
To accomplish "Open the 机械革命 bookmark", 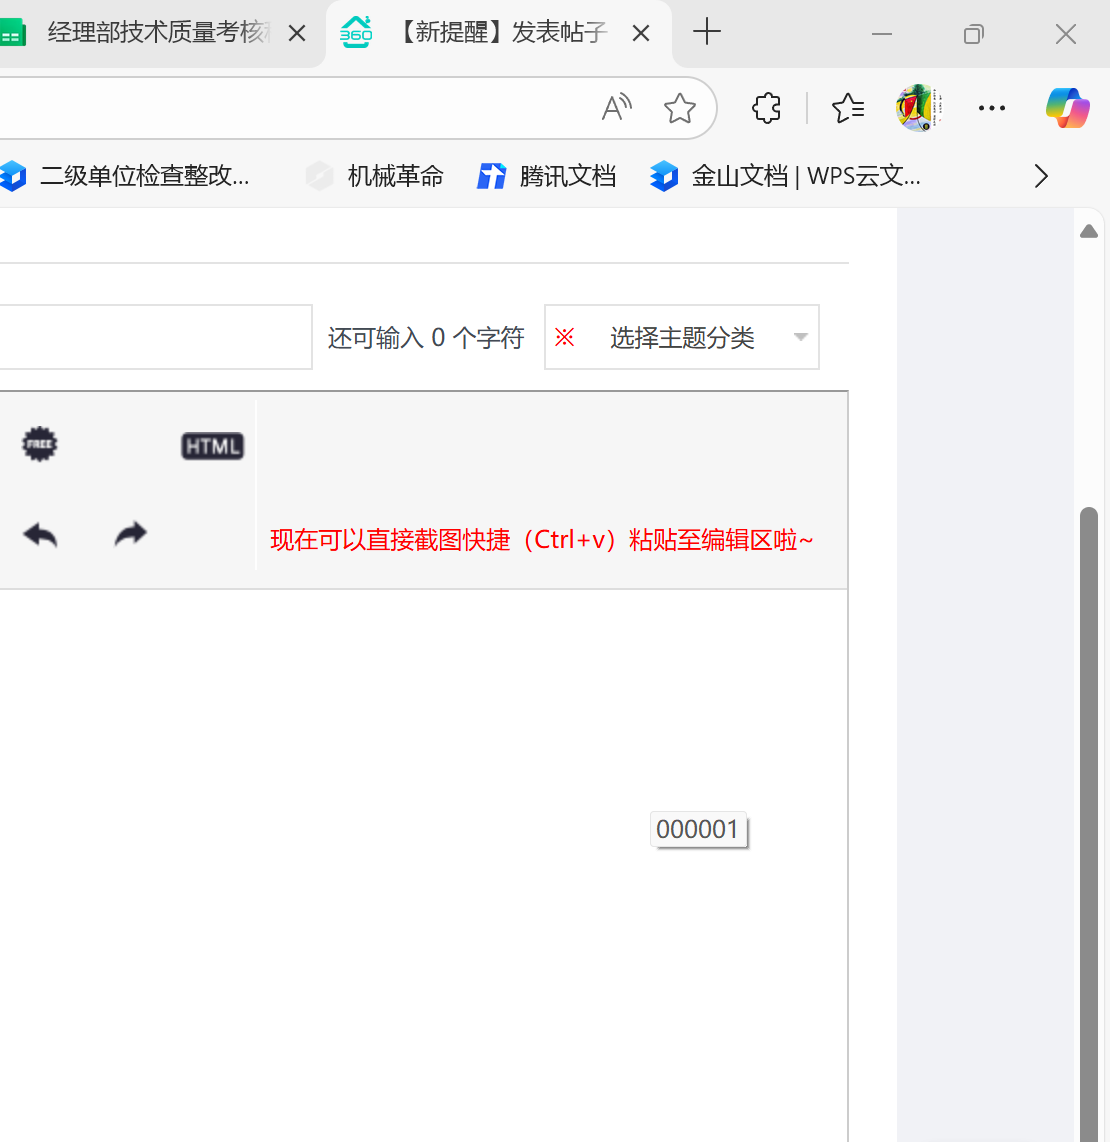I will tap(373, 176).
